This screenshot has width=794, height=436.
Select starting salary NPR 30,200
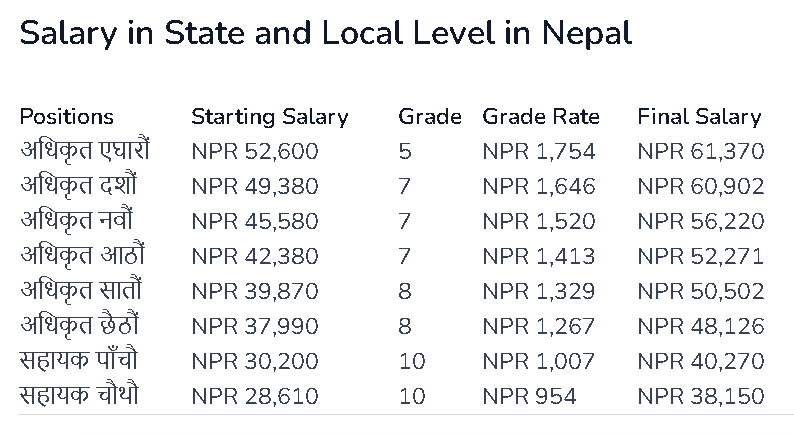254,361
